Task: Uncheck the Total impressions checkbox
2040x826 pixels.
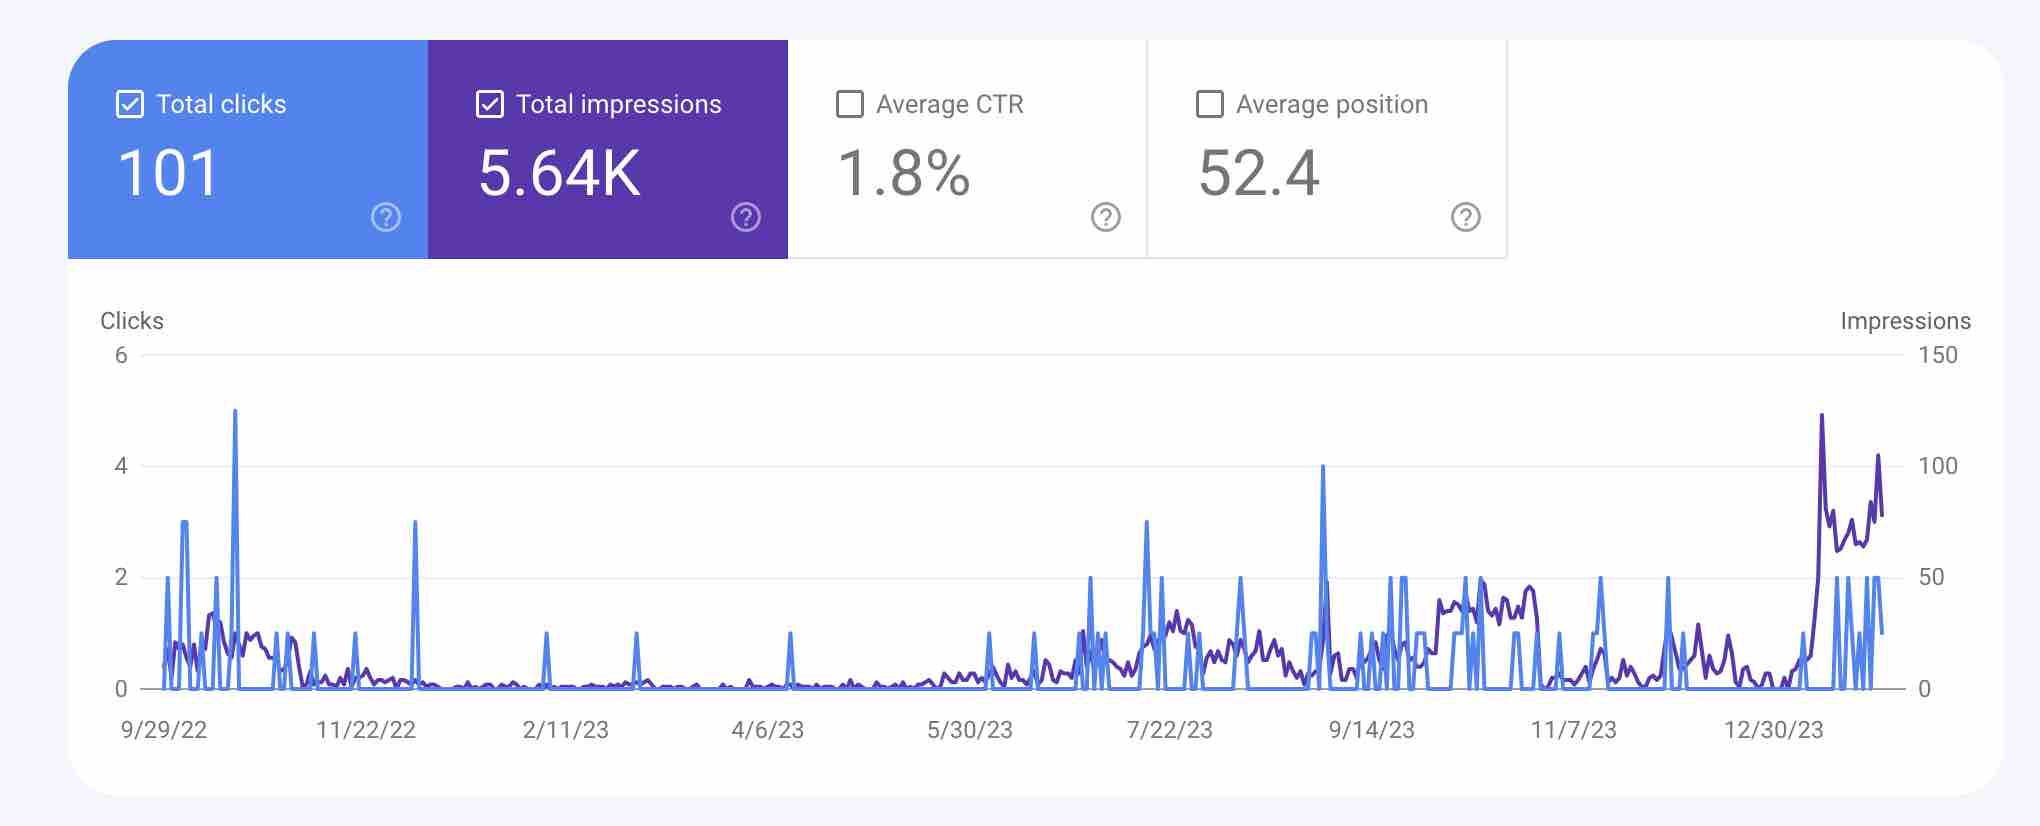Action: (490, 104)
